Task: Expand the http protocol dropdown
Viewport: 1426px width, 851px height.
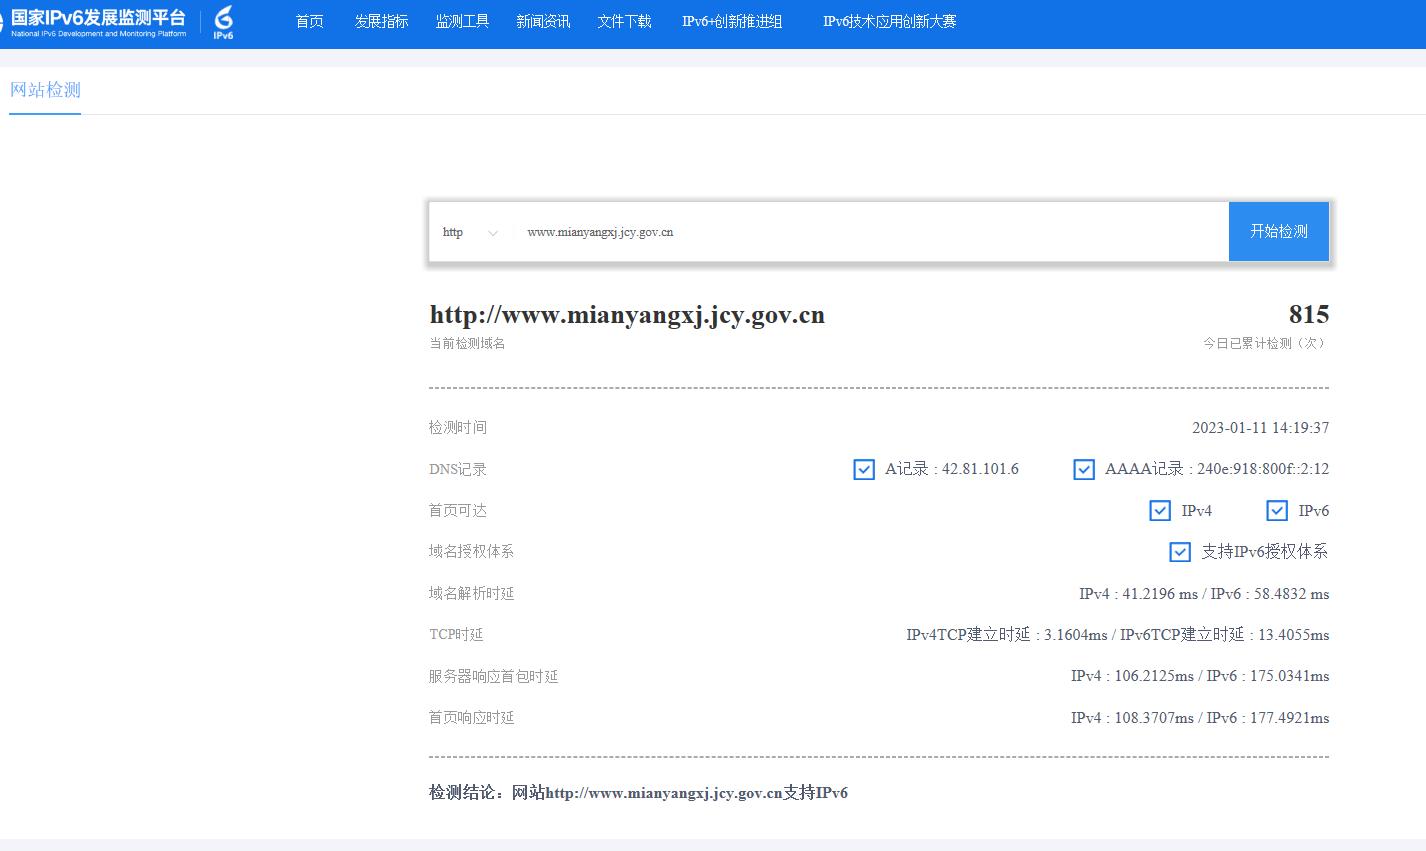Action: [471, 232]
